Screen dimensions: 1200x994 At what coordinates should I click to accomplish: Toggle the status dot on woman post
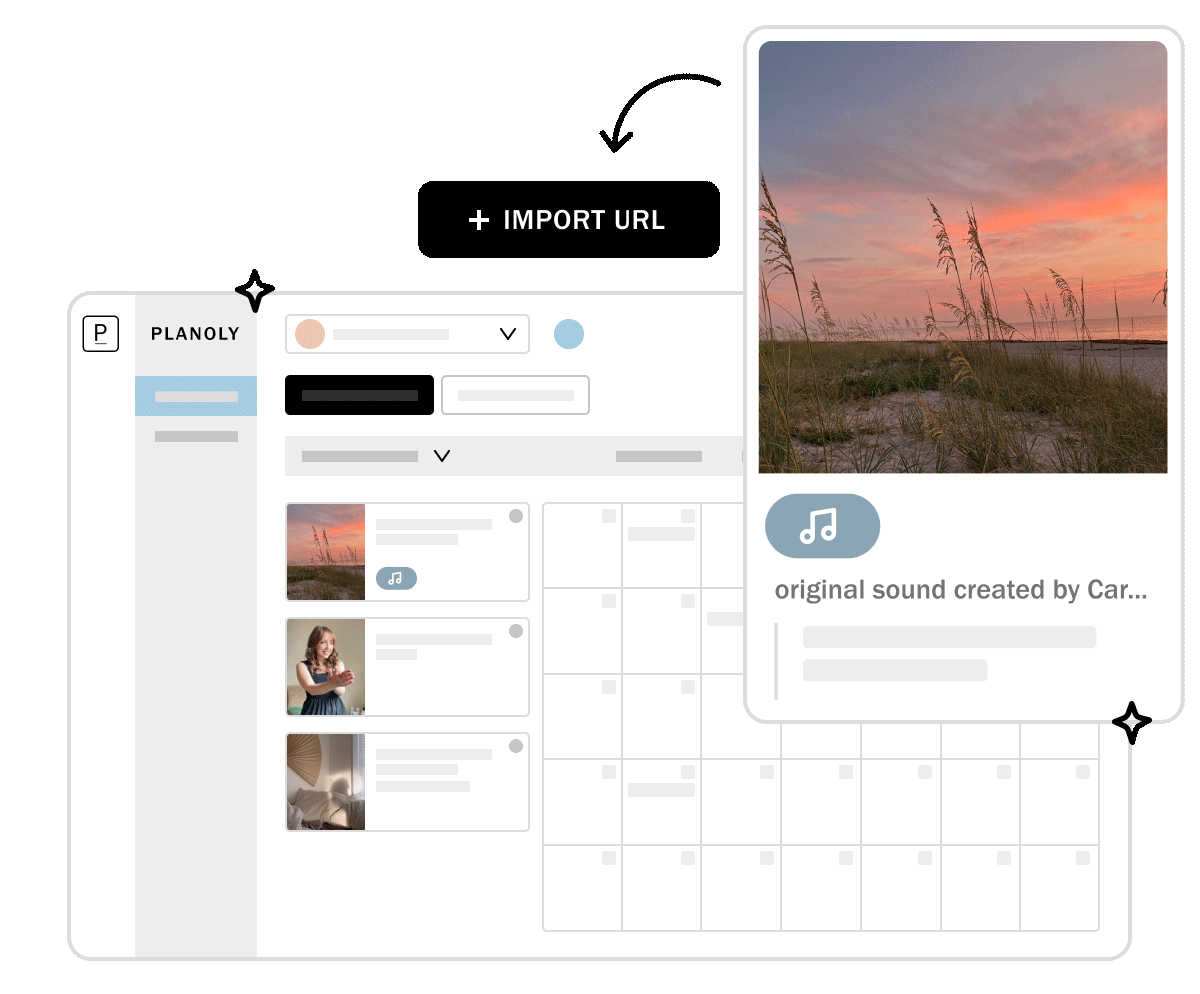(516, 631)
